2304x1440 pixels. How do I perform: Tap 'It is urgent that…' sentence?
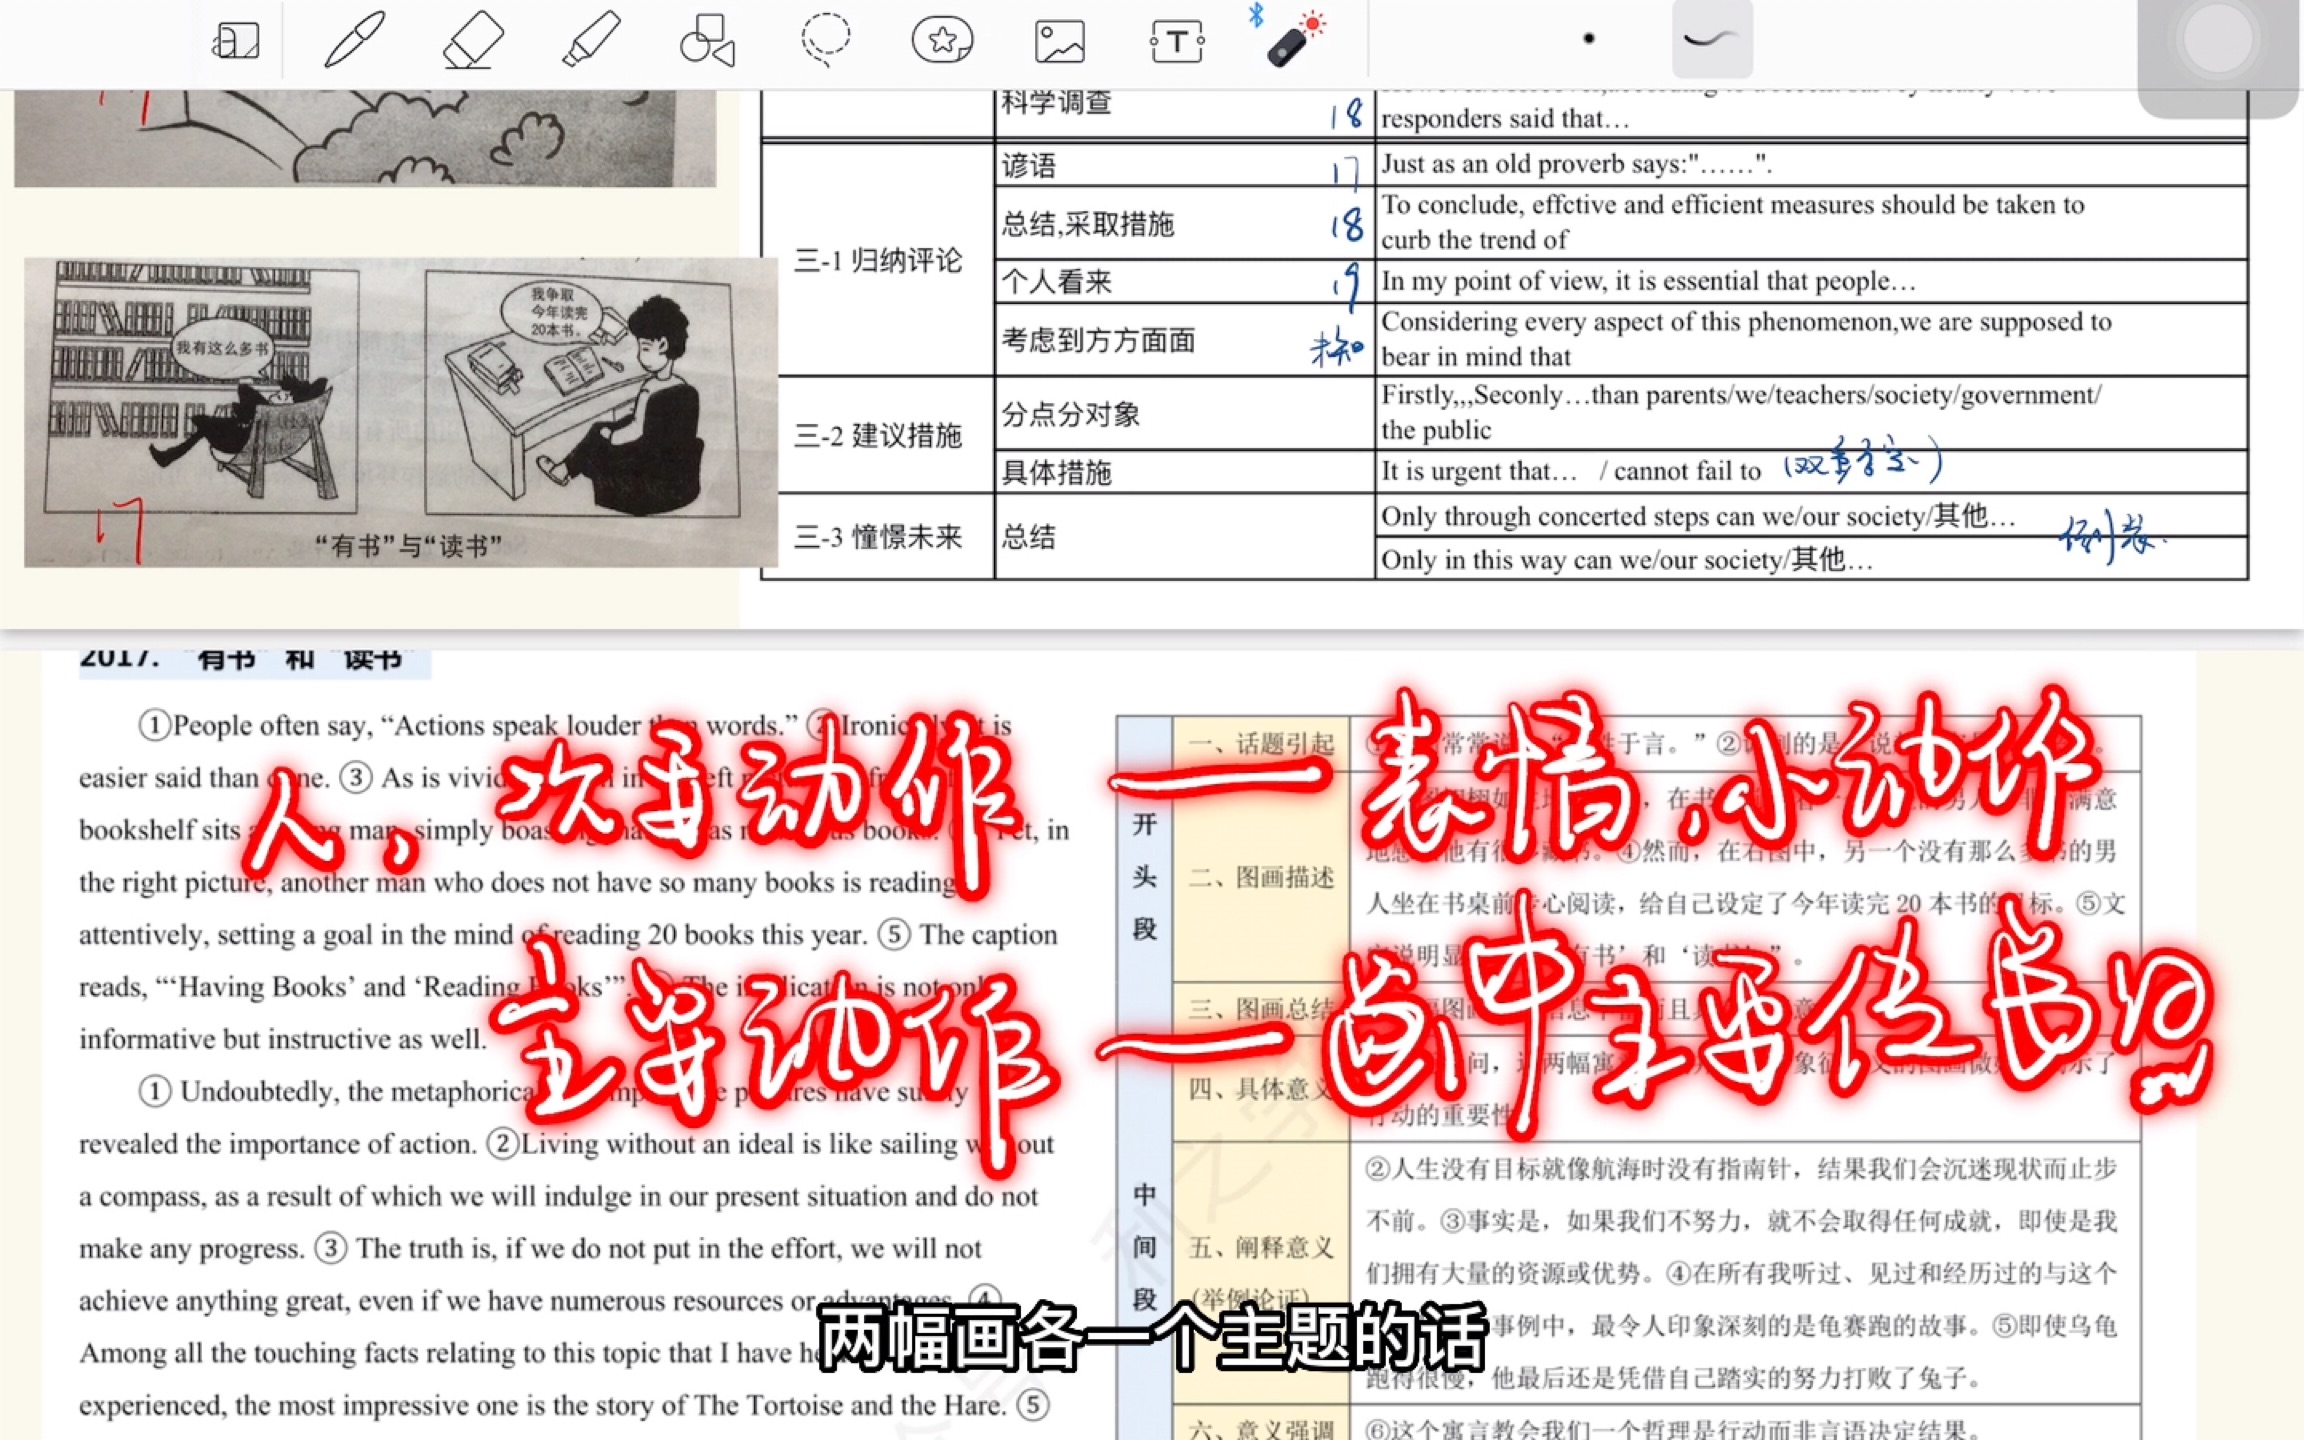pos(1570,471)
